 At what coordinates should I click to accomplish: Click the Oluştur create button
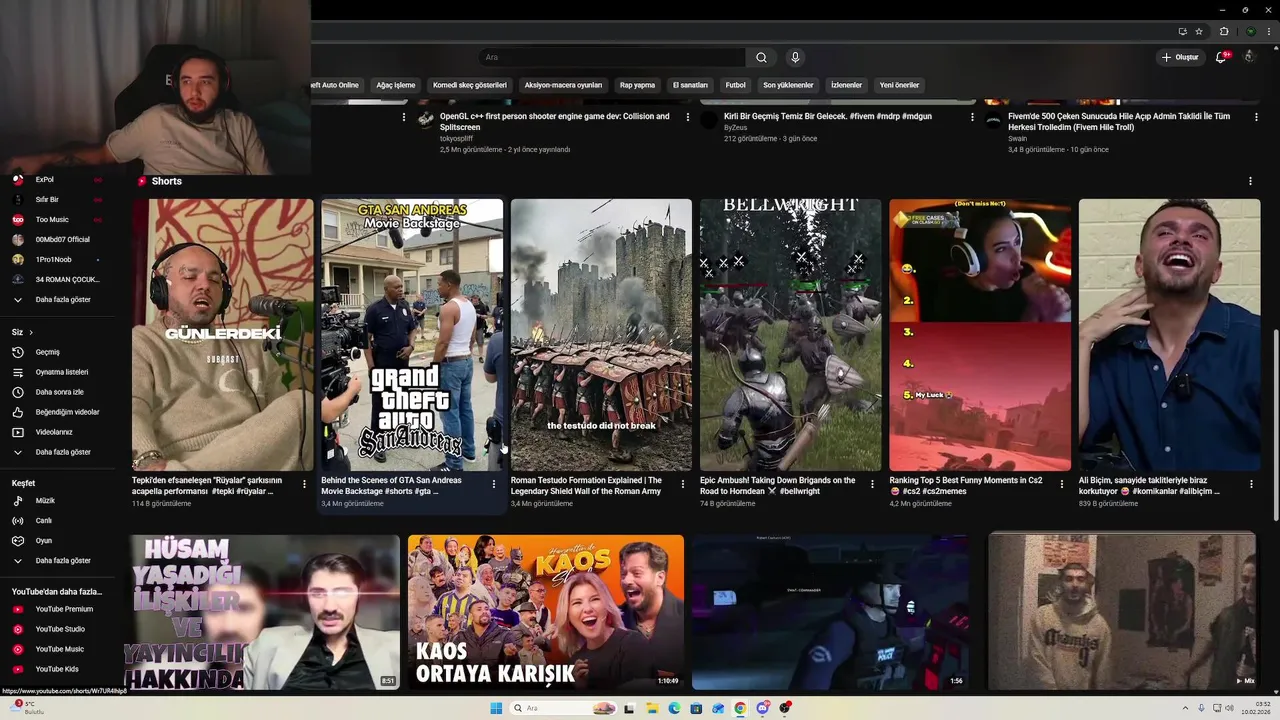coord(1180,57)
